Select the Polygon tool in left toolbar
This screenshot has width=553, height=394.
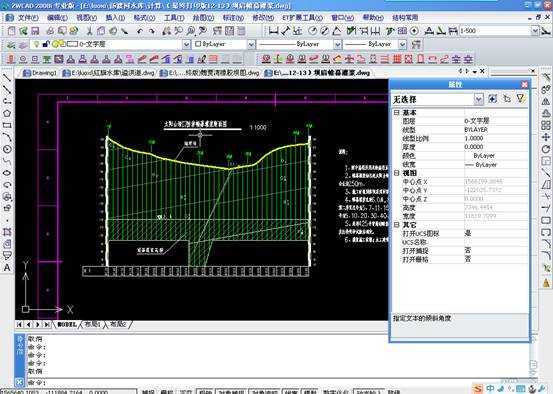[x=7, y=113]
